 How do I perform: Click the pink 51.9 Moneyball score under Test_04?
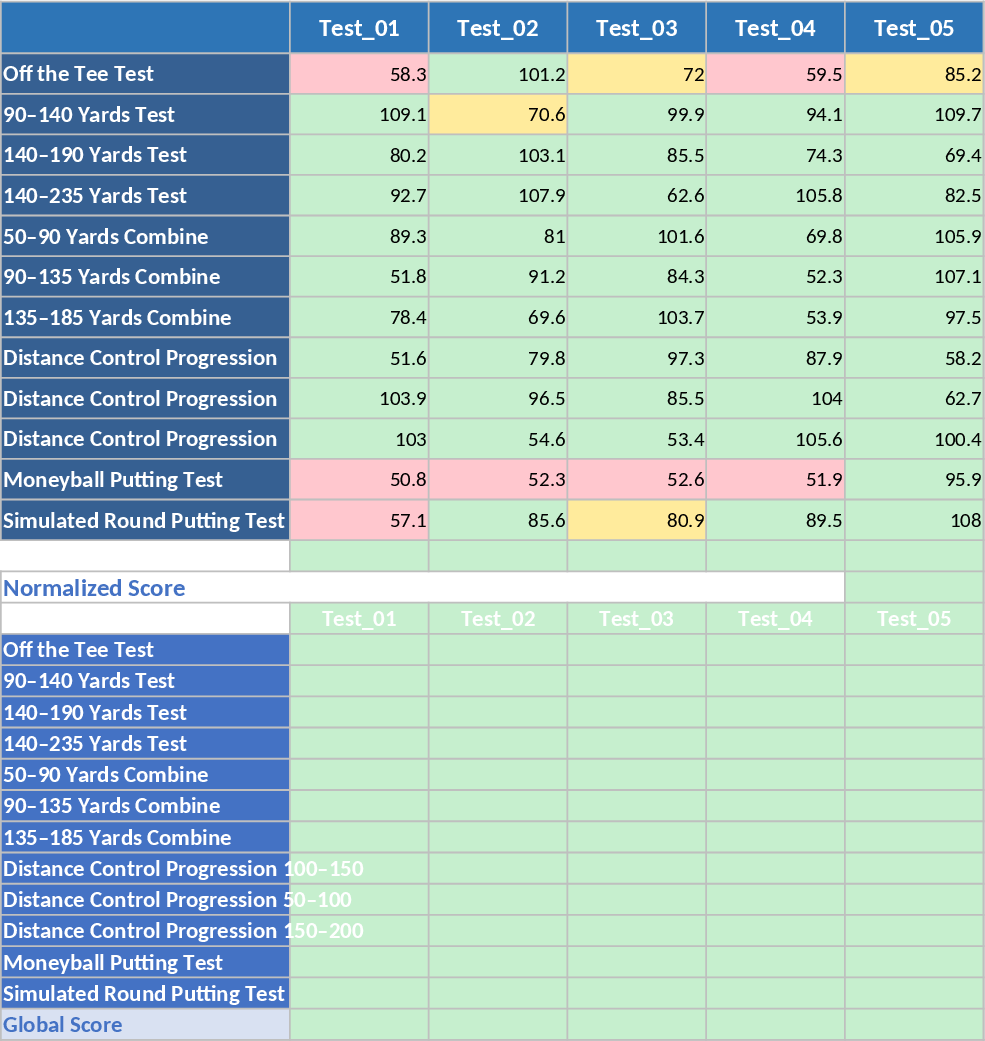(x=775, y=479)
